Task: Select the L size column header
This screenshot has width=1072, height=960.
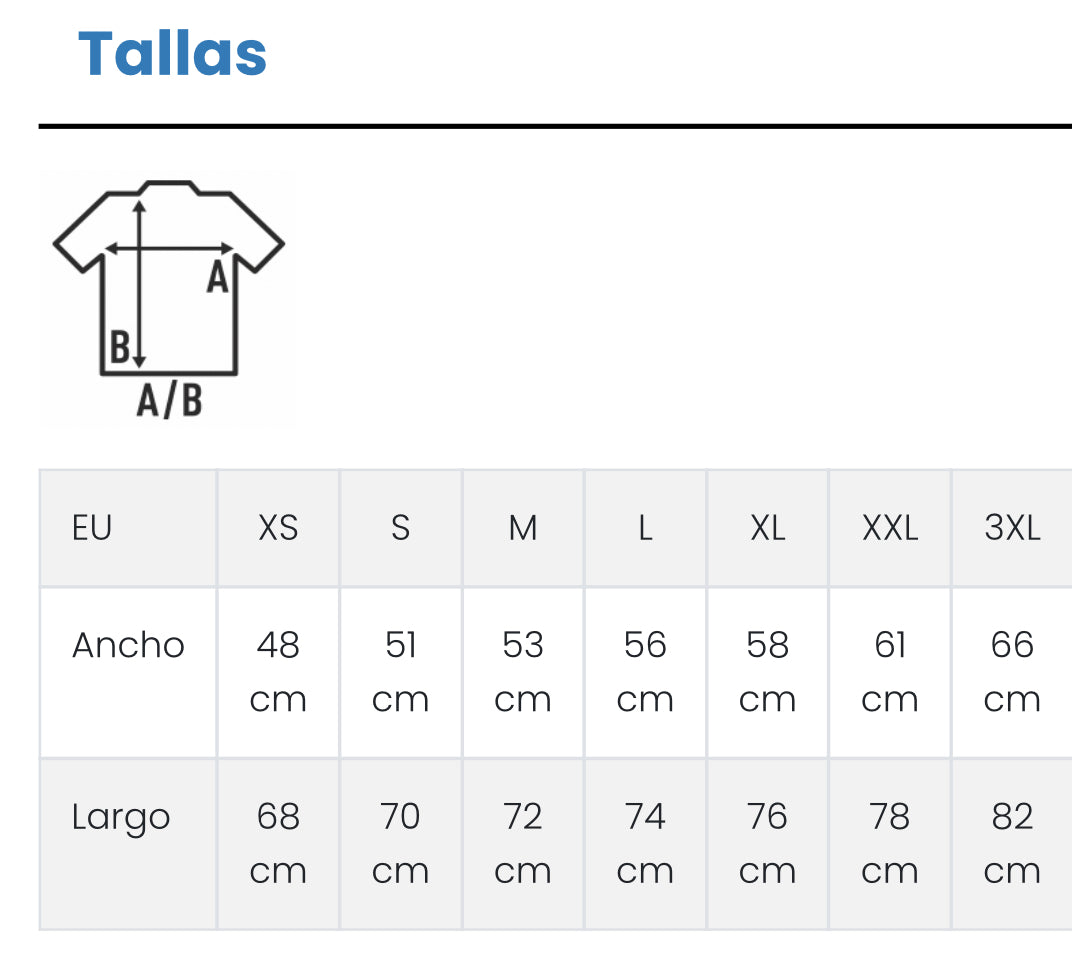Action: [x=645, y=528]
